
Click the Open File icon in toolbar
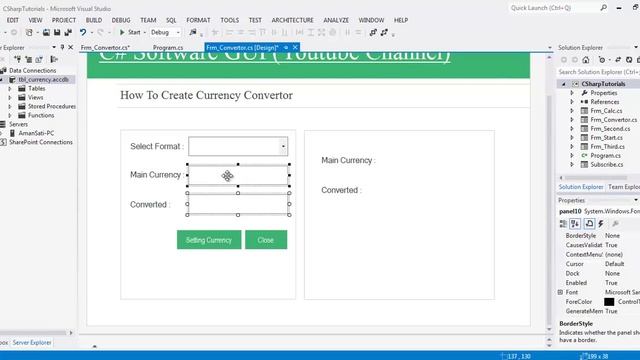tap(47, 32)
